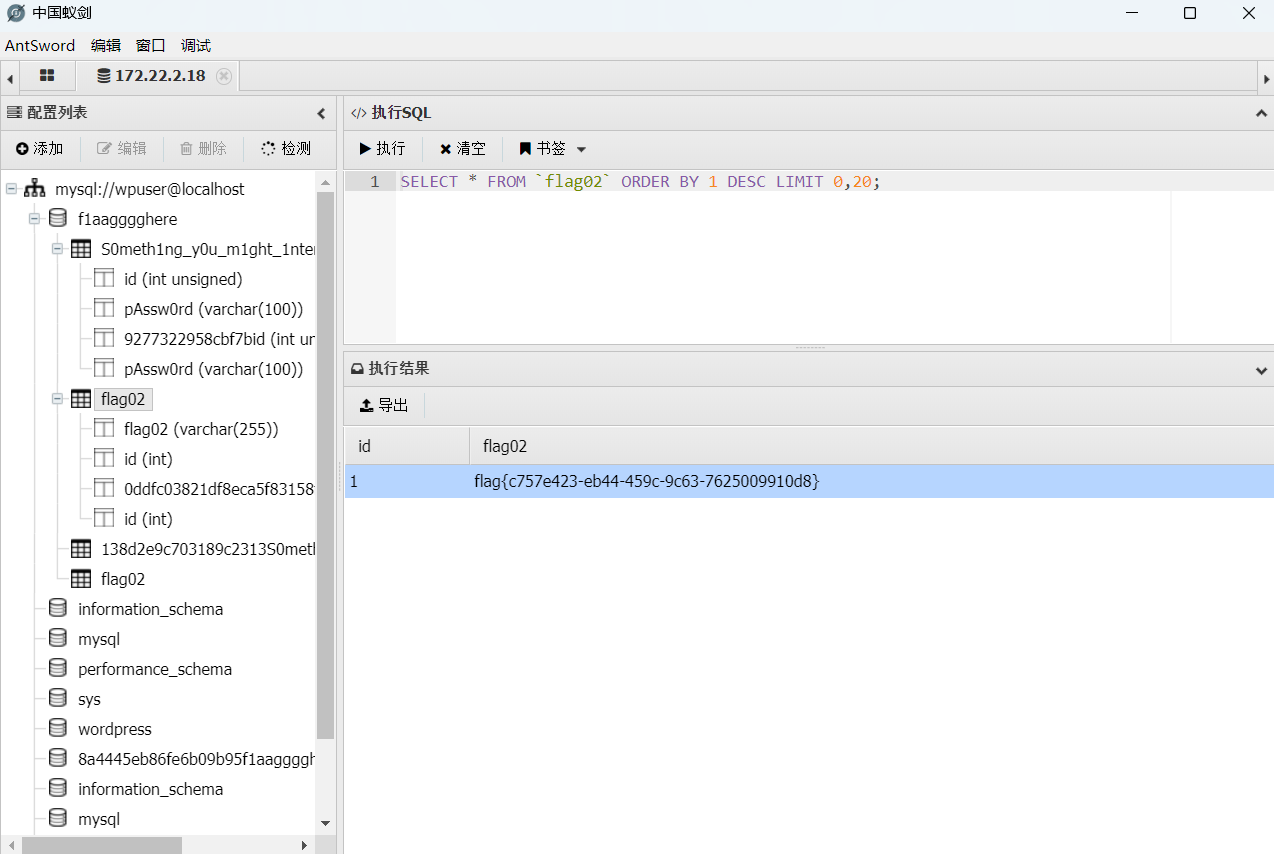Image resolution: width=1274 pixels, height=854 pixels.
Task: Click the 删除 button
Action: 203,148
